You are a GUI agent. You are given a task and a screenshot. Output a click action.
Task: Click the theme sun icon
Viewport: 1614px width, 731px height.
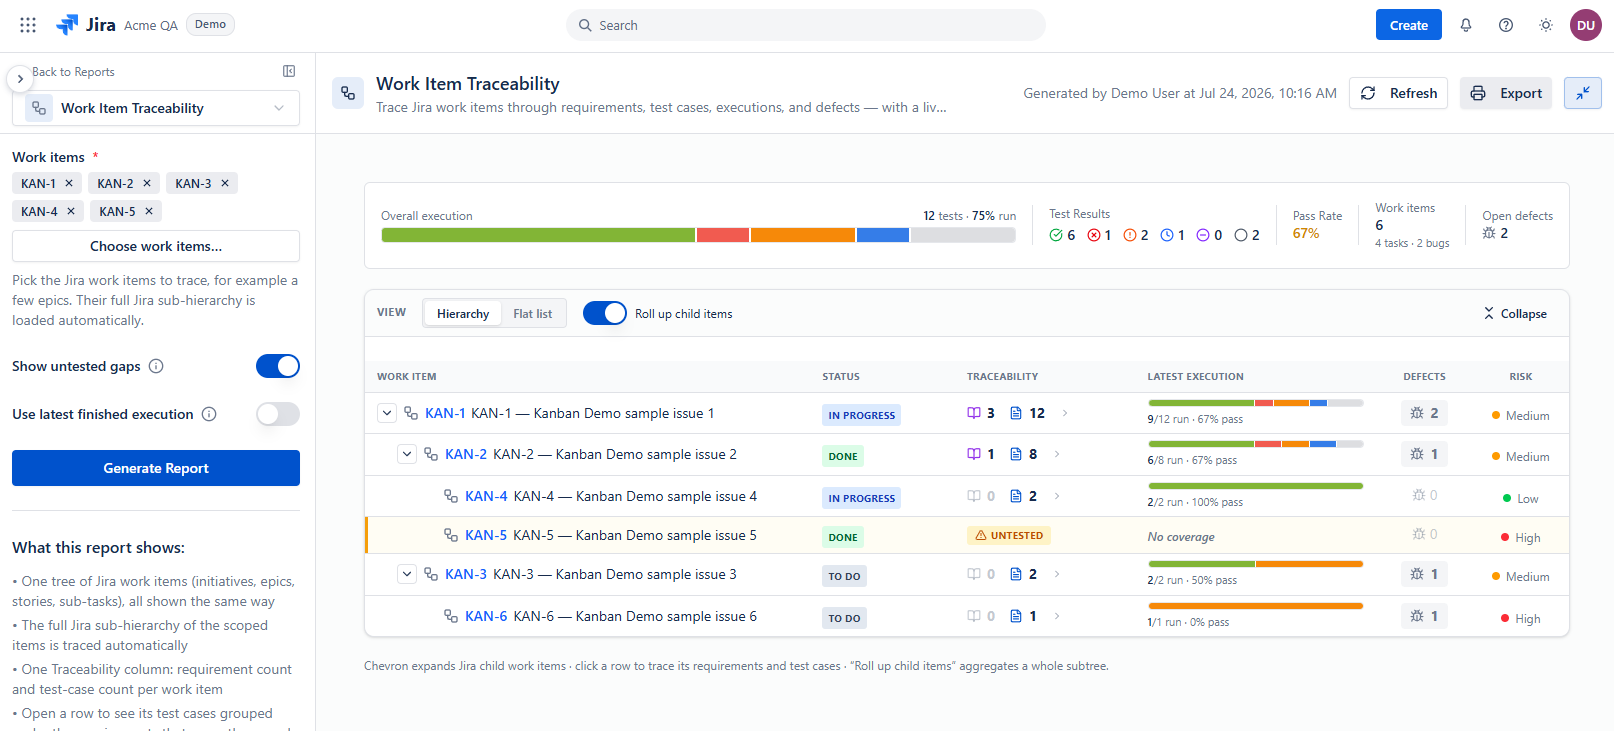pyautogui.click(x=1546, y=25)
